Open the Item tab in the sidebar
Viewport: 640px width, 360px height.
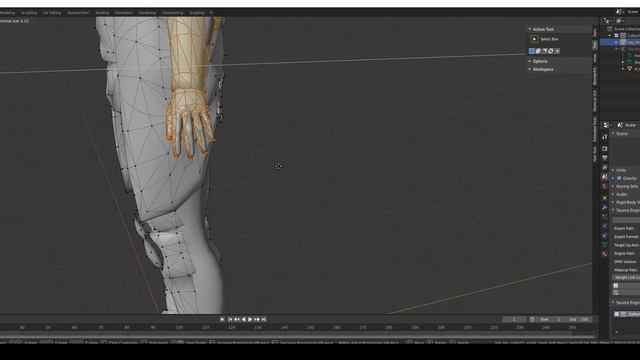pos(595,32)
